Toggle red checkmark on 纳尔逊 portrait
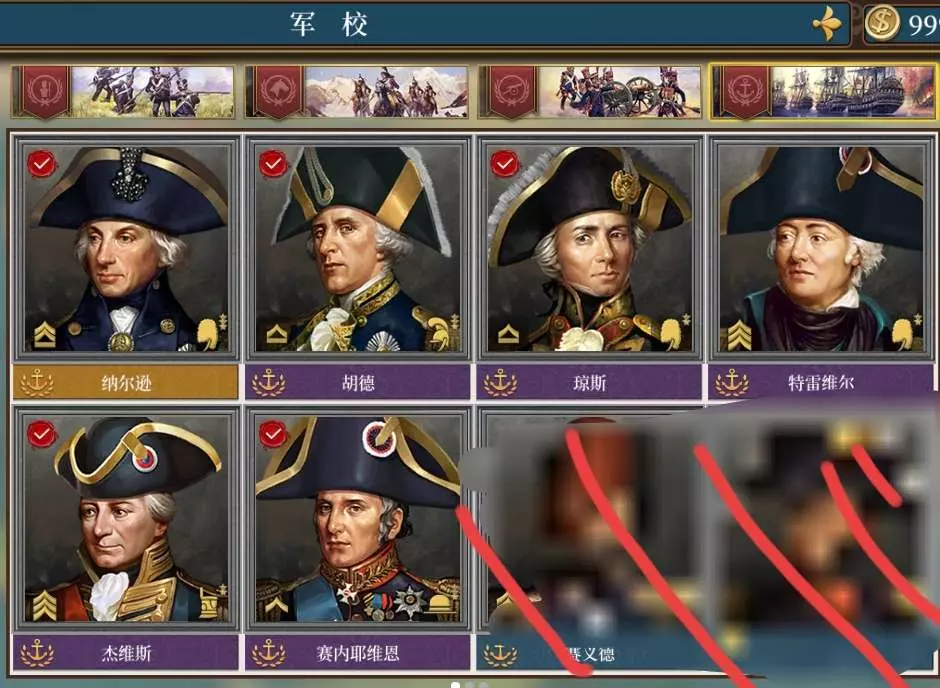This screenshot has height=688, width=940. click(x=41, y=163)
